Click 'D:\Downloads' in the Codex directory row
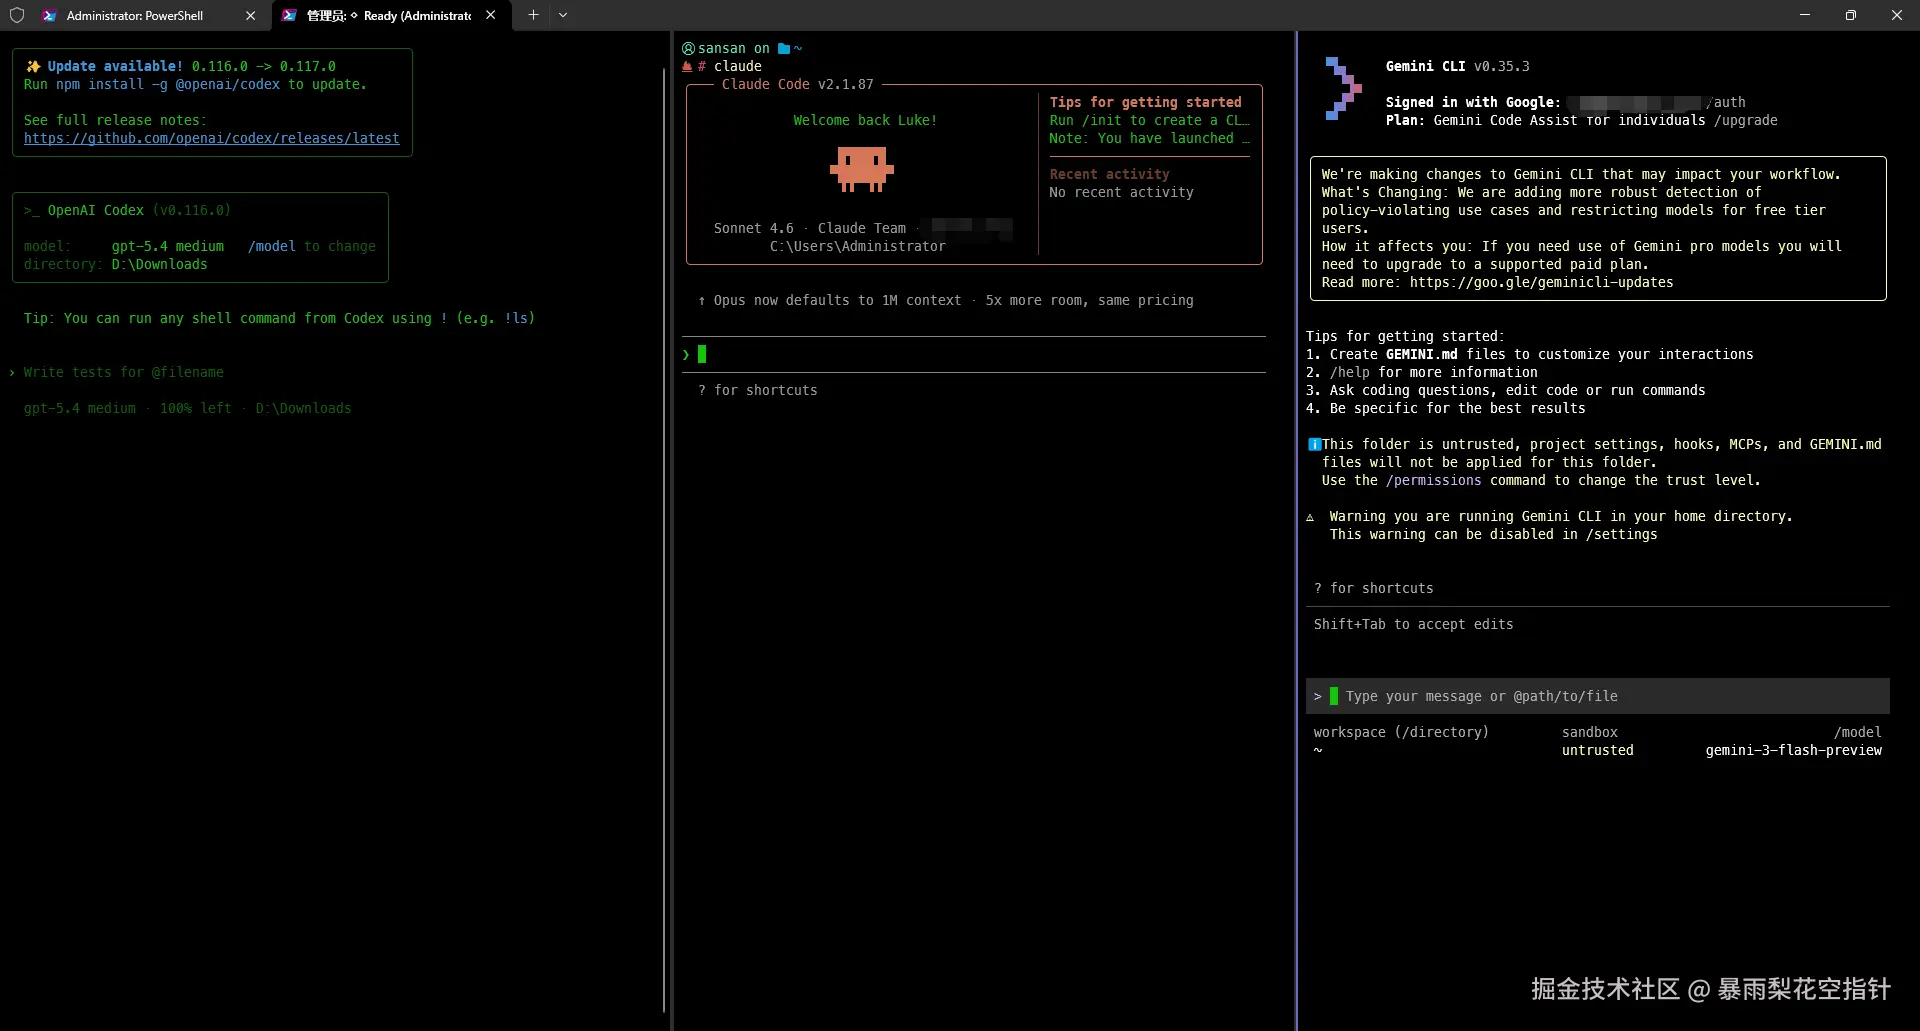Image resolution: width=1920 pixels, height=1031 pixels. click(160, 264)
